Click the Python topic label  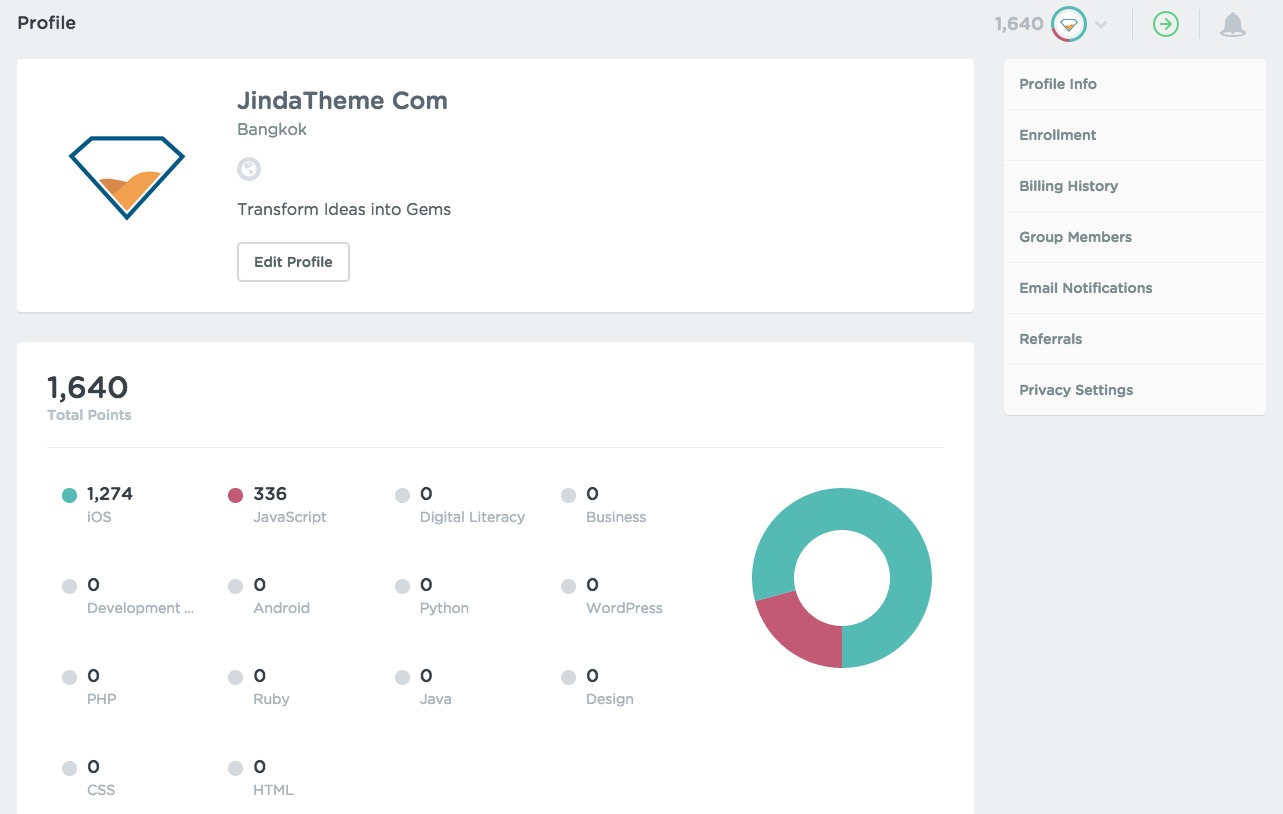point(444,608)
